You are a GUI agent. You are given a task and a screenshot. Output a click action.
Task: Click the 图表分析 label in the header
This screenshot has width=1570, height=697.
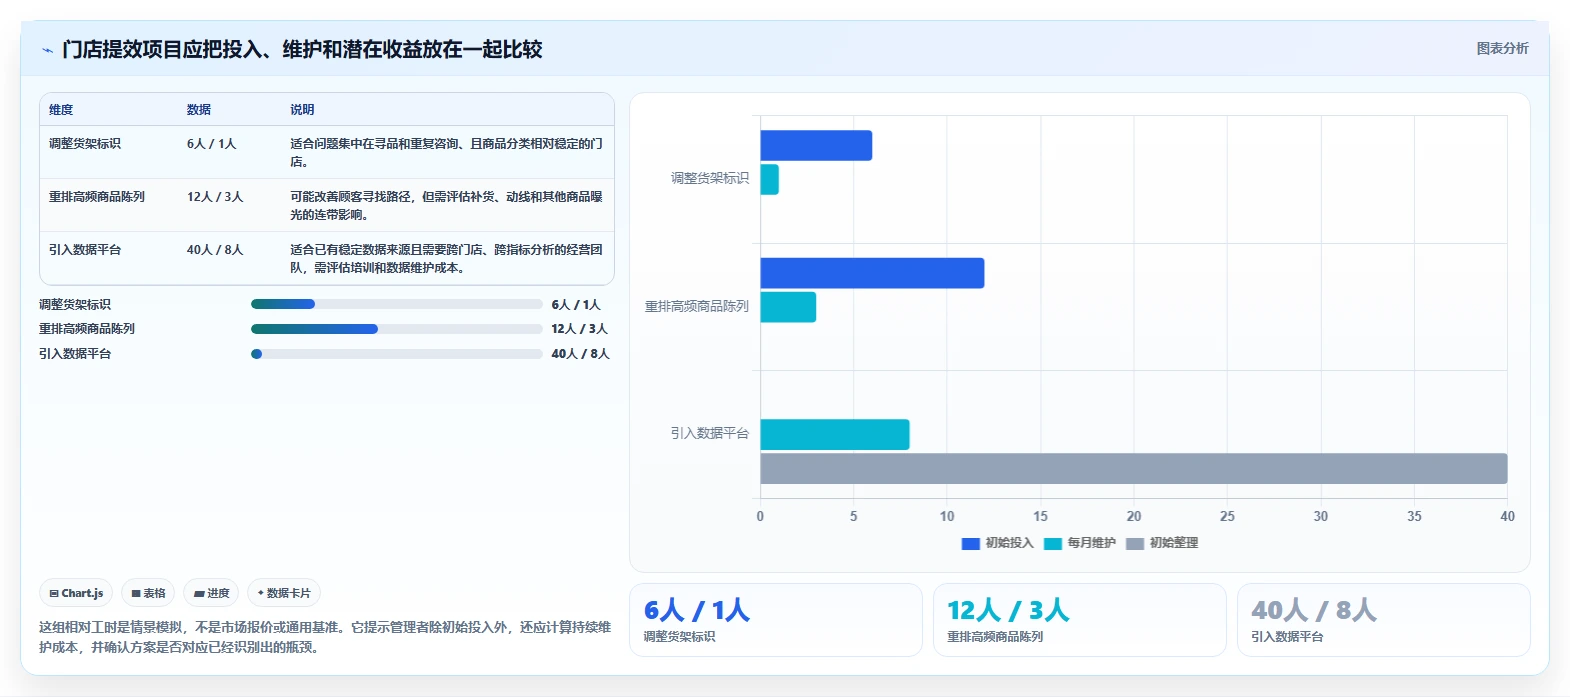pyautogui.click(x=1502, y=48)
